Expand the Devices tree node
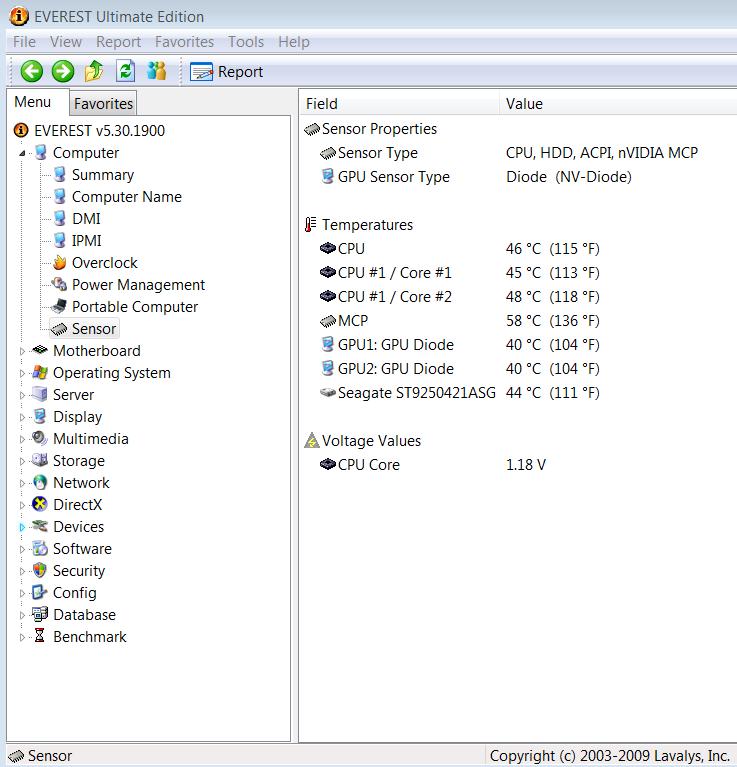 point(22,527)
